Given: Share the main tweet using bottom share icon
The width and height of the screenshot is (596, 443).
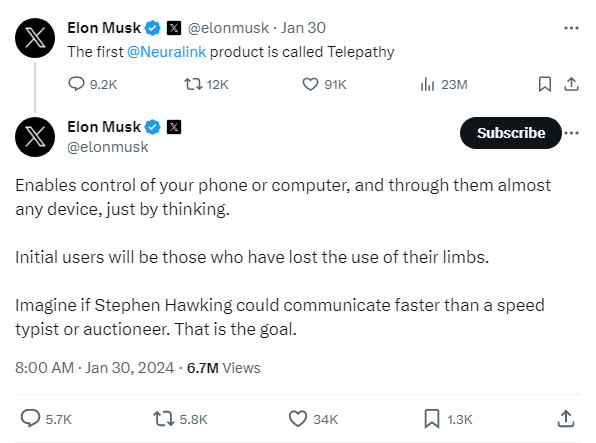Looking at the screenshot, I should [x=566, y=419].
